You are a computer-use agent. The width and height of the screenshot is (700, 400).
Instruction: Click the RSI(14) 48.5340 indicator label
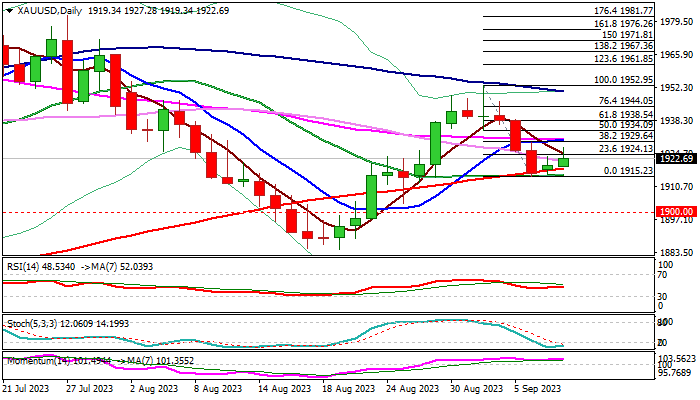(x=41, y=267)
